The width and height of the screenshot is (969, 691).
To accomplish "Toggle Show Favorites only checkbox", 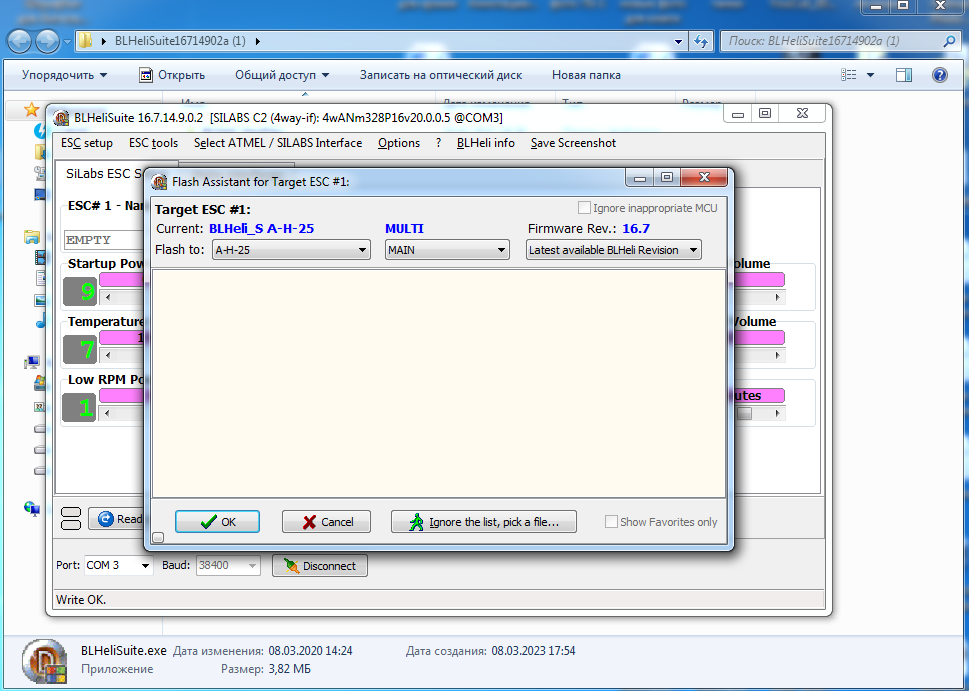I will click(x=611, y=522).
